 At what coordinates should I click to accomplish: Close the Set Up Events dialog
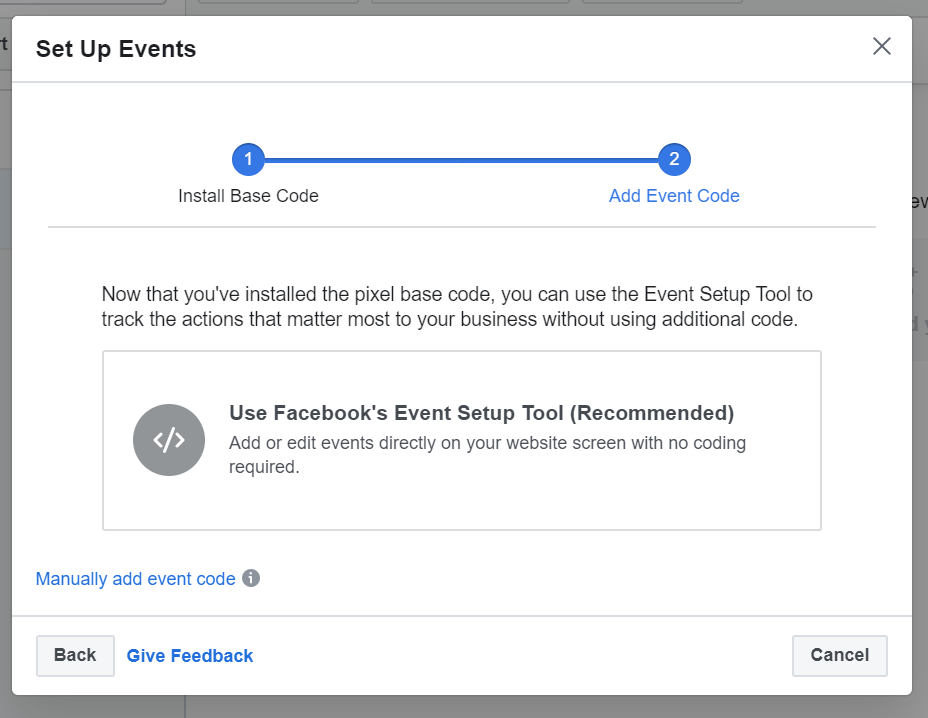[881, 46]
